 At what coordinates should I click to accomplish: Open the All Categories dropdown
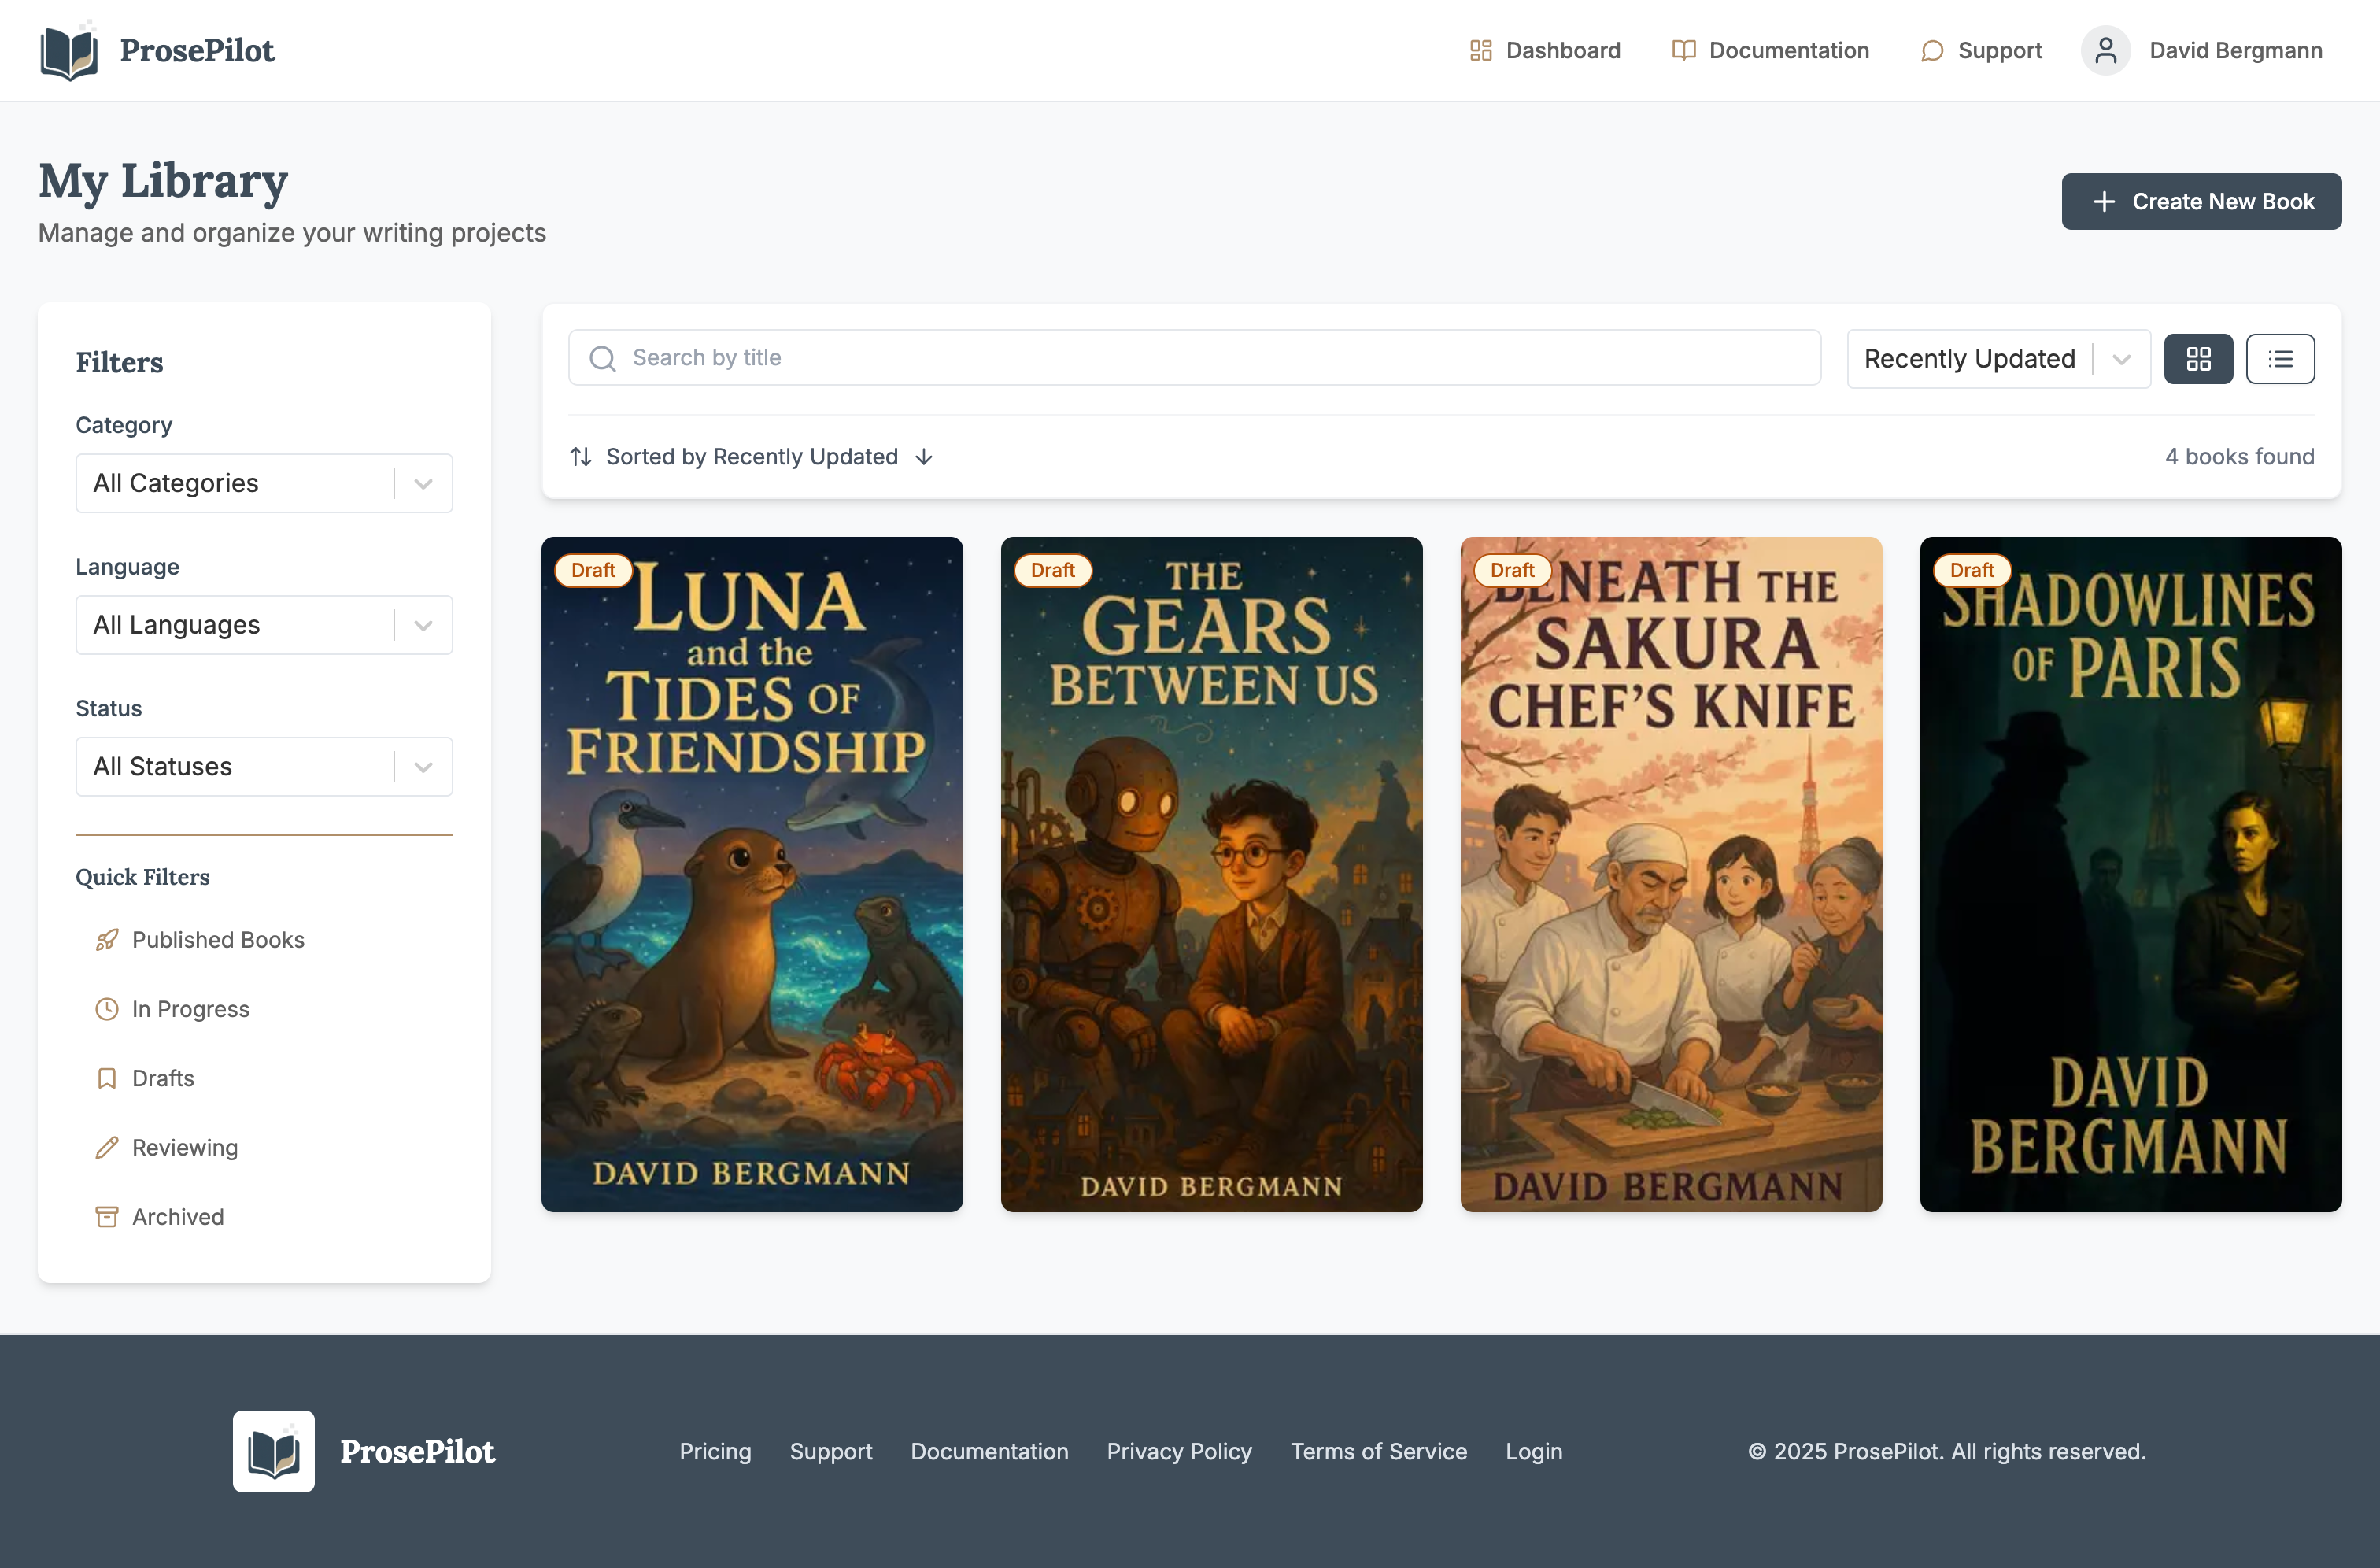tap(264, 484)
